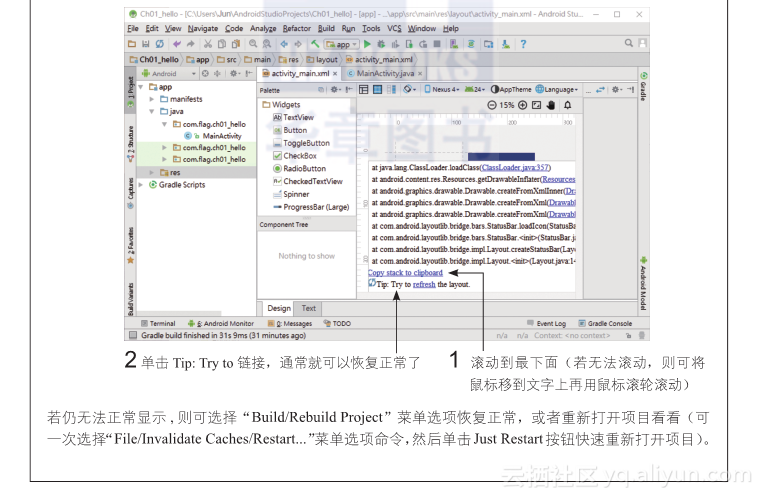This screenshot has width=763, height=499.
Task: Open the SDK Manager download icon
Action: click(x=506, y=44)
